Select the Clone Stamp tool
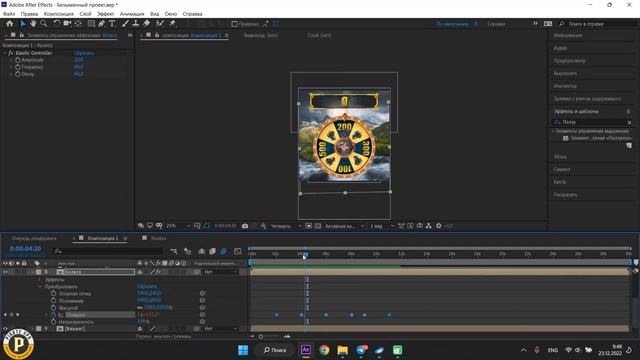Image resolution: width=640 pixels, height=360 pixels. pos(136,24)
